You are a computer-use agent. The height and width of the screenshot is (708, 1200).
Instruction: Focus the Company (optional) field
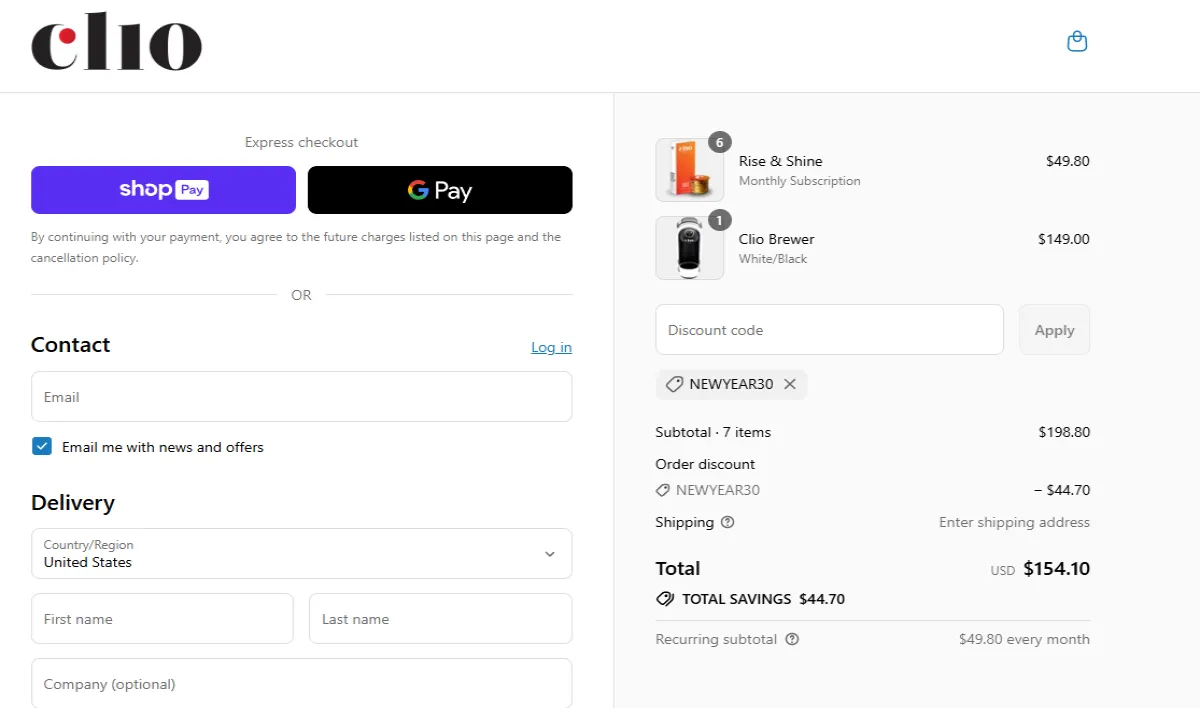(x=301, y=683)
